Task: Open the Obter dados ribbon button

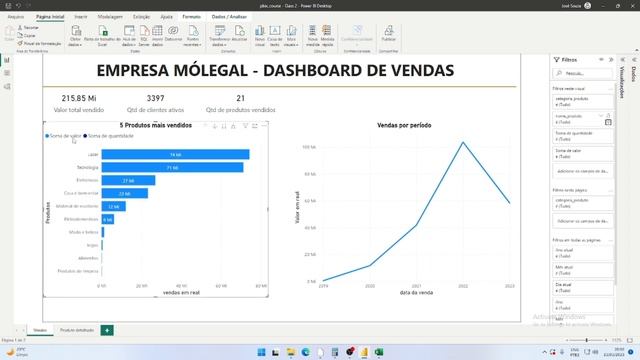Action: pyautogui.click(x=76, y=36)
